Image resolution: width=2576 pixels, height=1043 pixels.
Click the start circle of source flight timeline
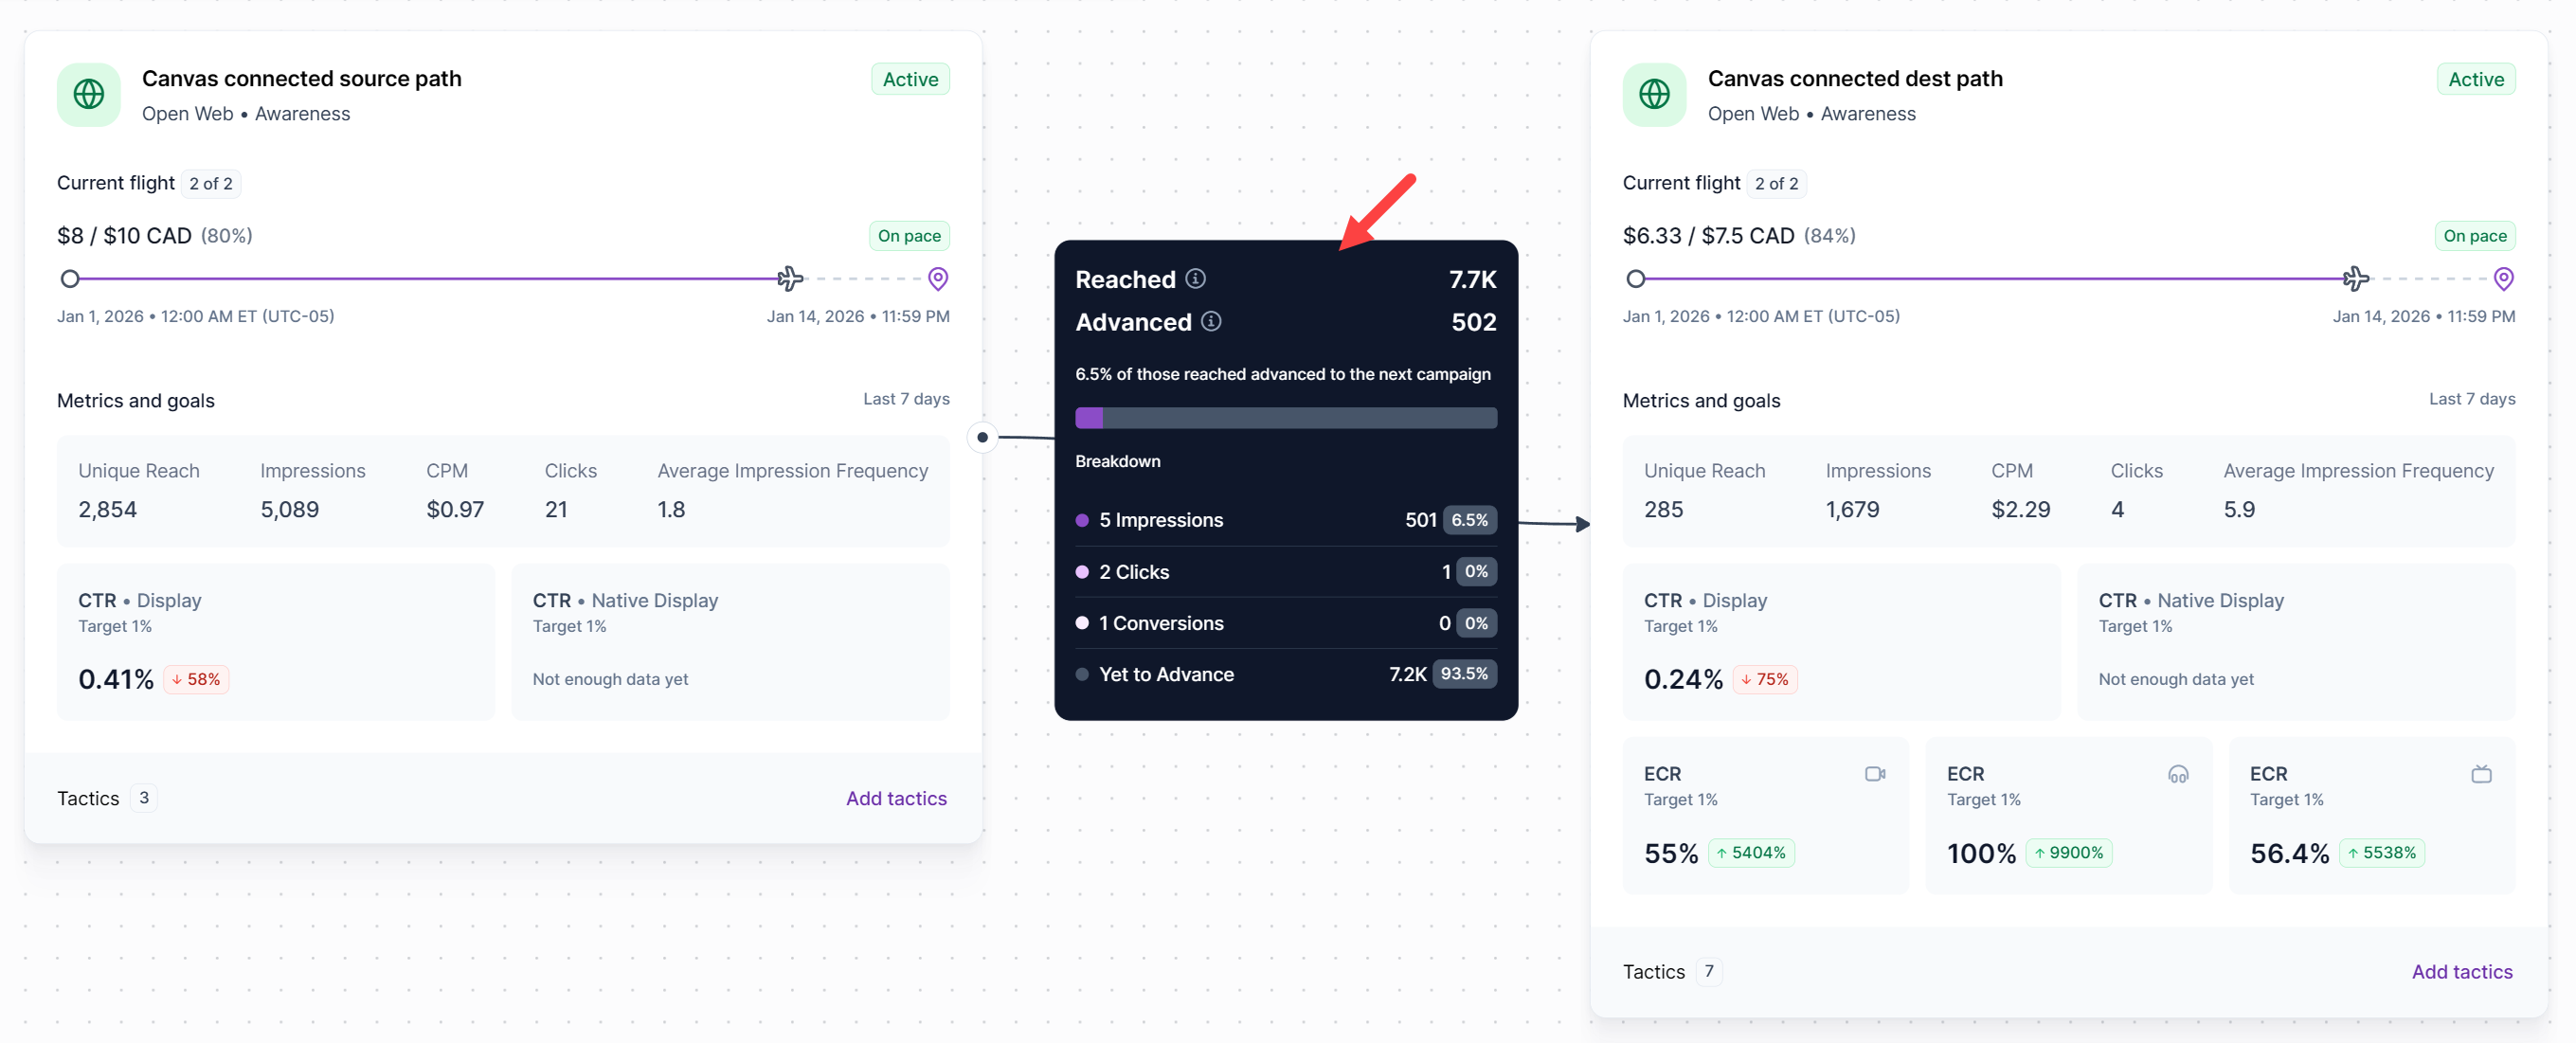tap(70, 279)
